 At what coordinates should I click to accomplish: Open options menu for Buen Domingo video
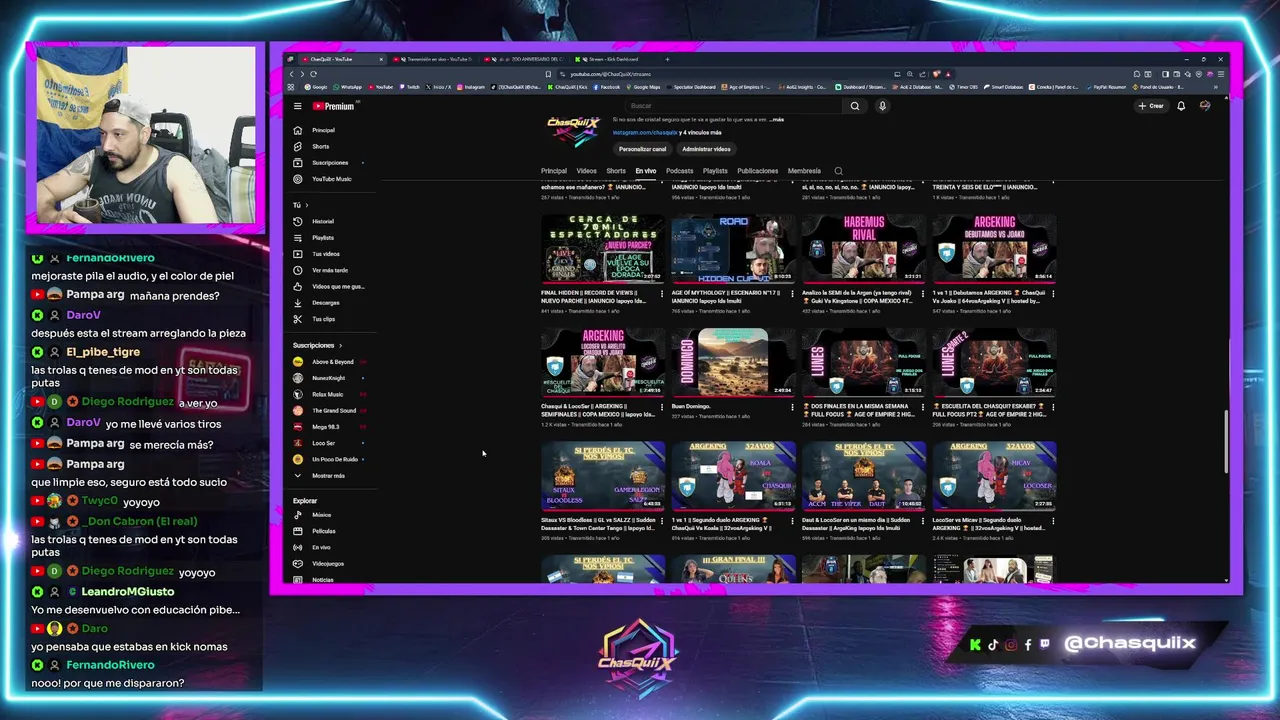point(792,407)
